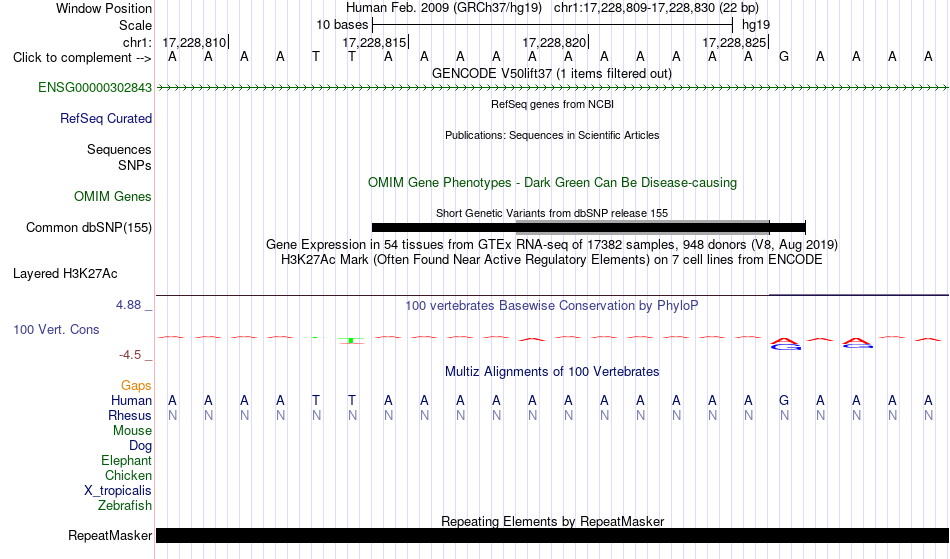Open the OMIM Genes track label
The image size is (950, 559).
[112, 197]
